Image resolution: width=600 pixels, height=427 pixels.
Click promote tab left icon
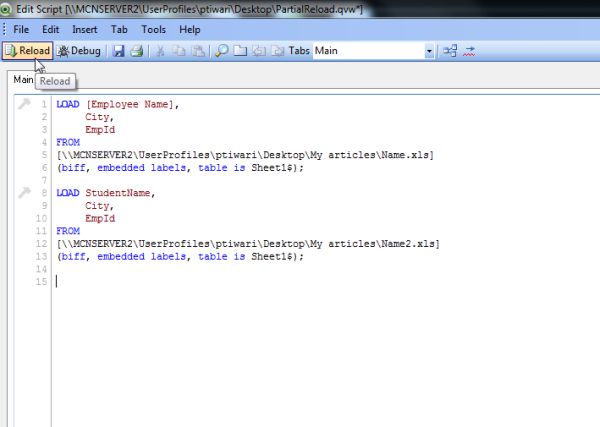point(259,51)
